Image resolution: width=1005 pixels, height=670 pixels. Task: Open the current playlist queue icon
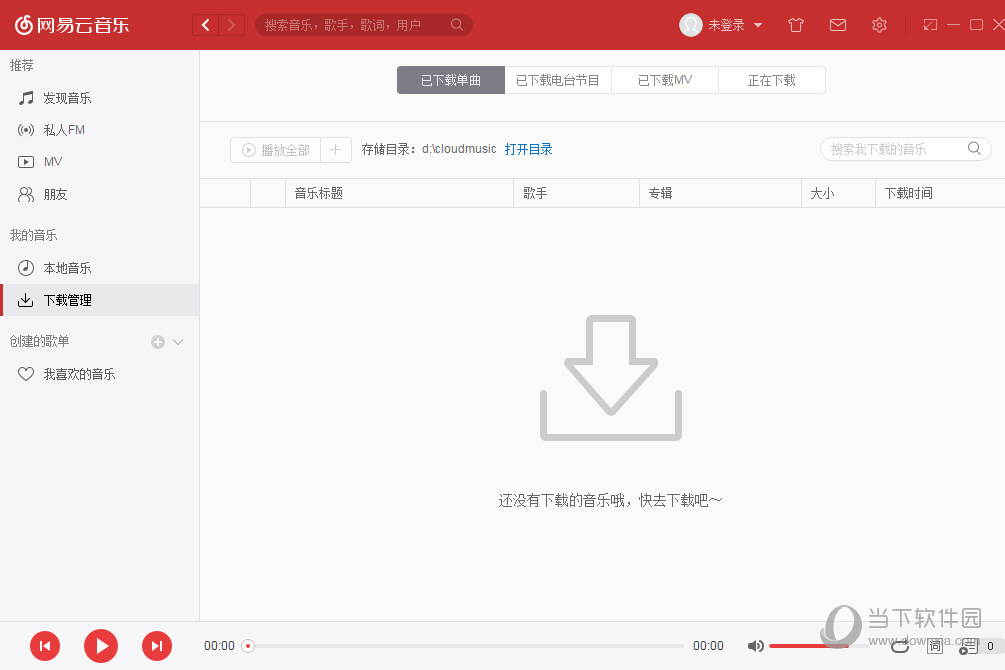point(967,646)
